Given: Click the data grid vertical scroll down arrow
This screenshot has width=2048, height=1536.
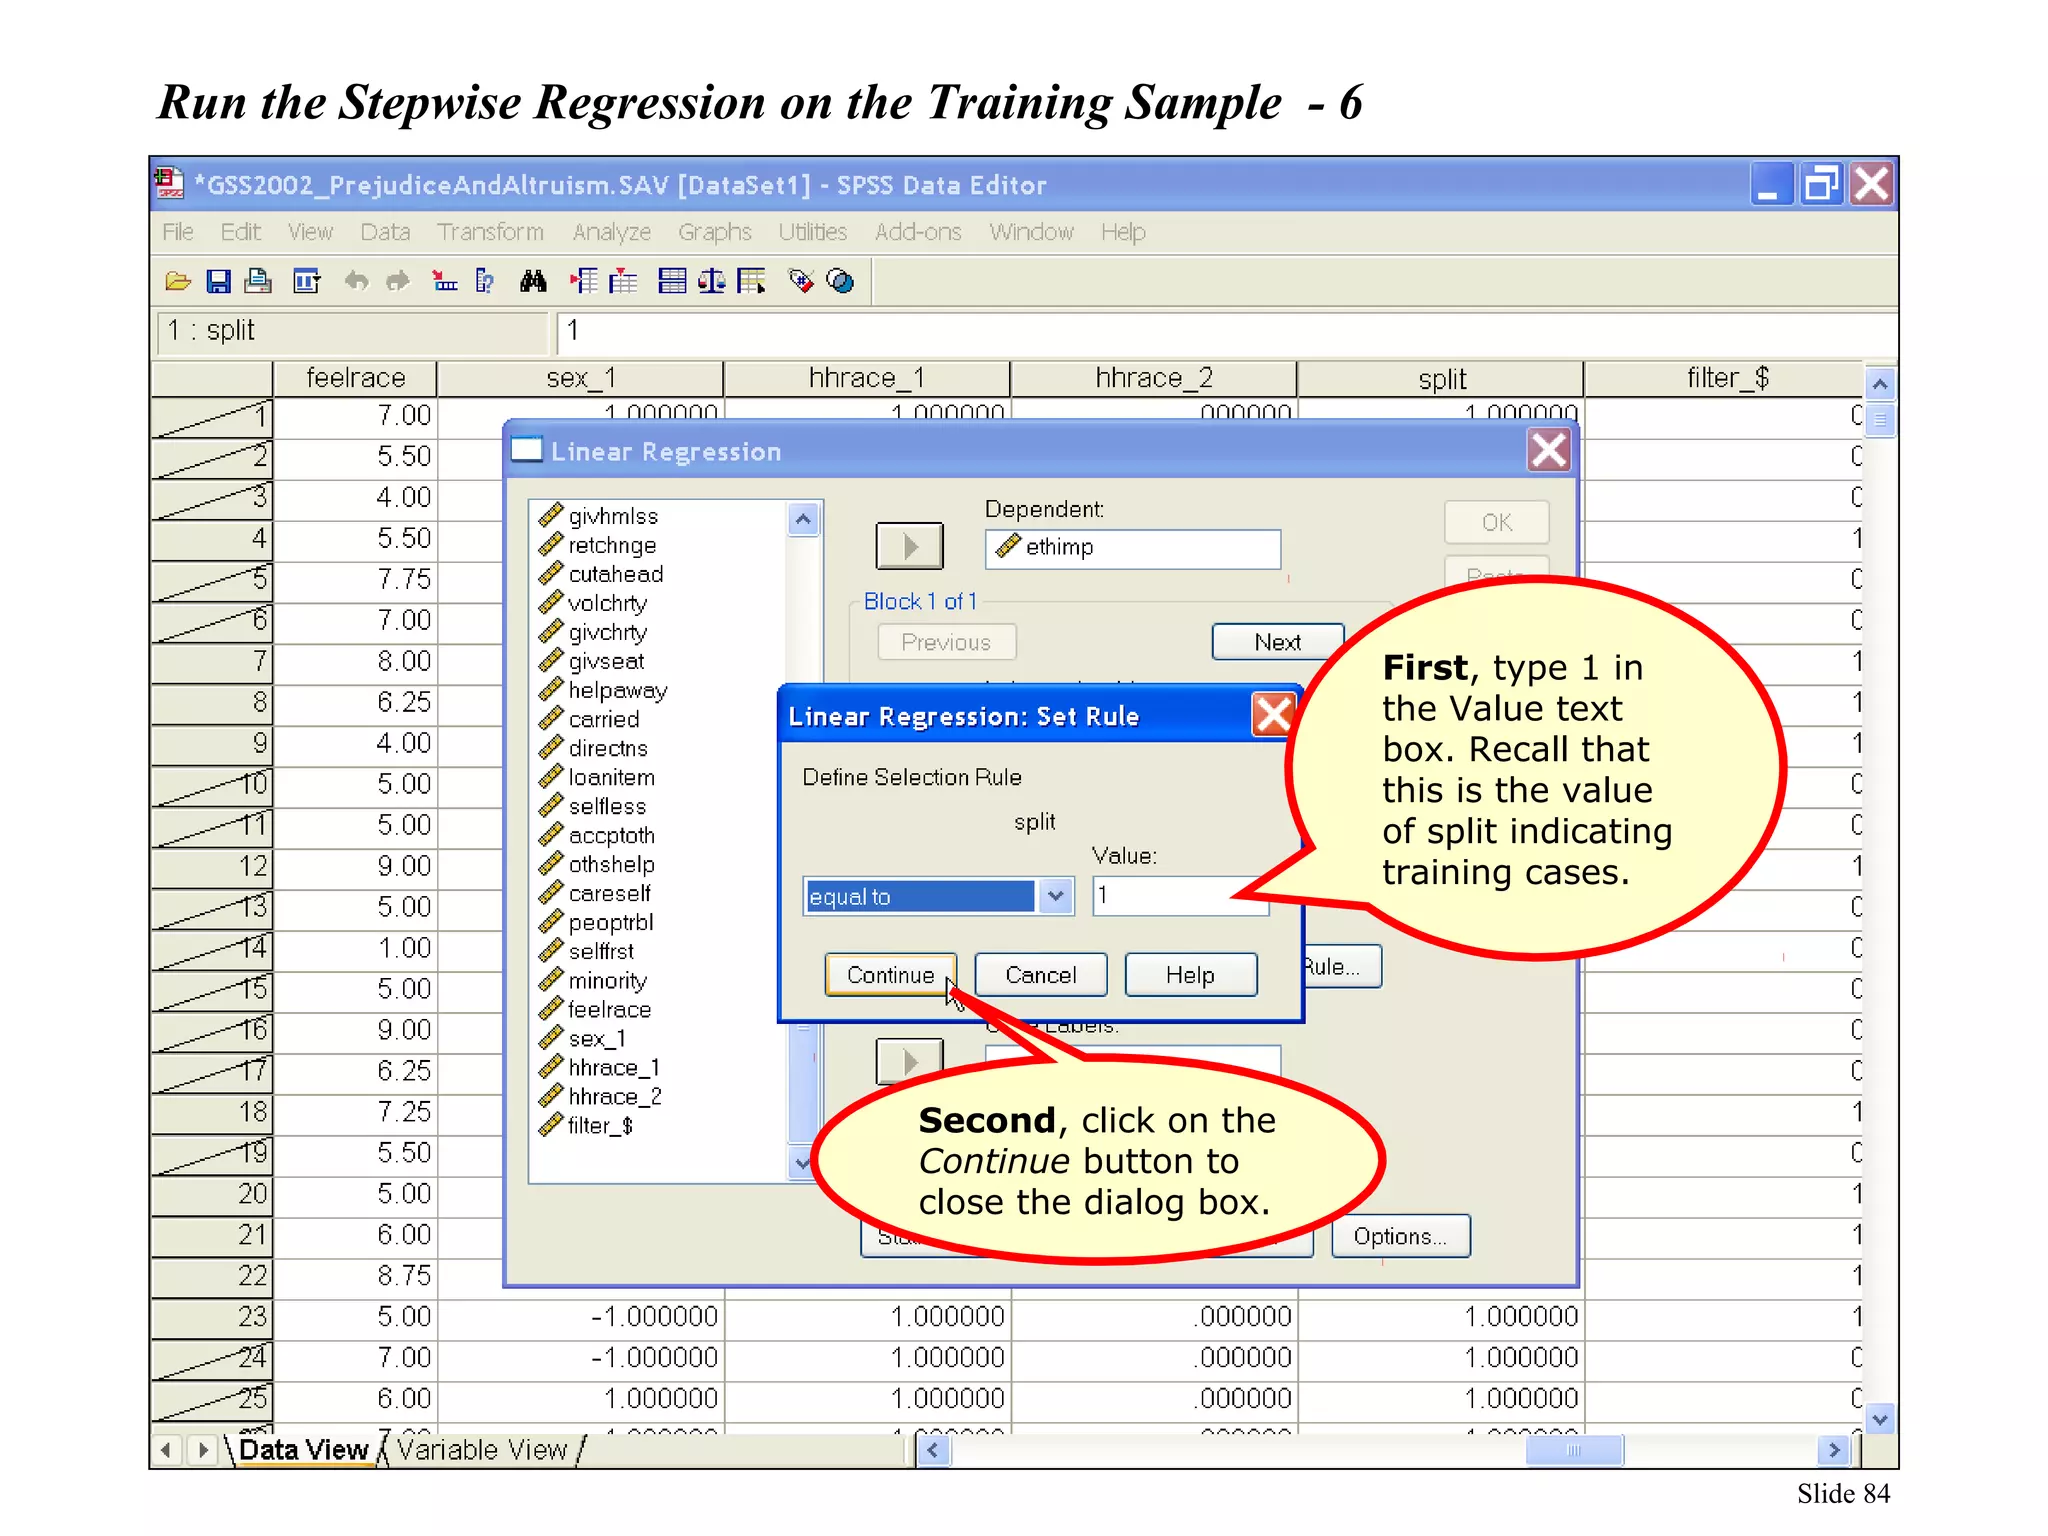Looking at the screenshot, I should pos(1880,1419).
